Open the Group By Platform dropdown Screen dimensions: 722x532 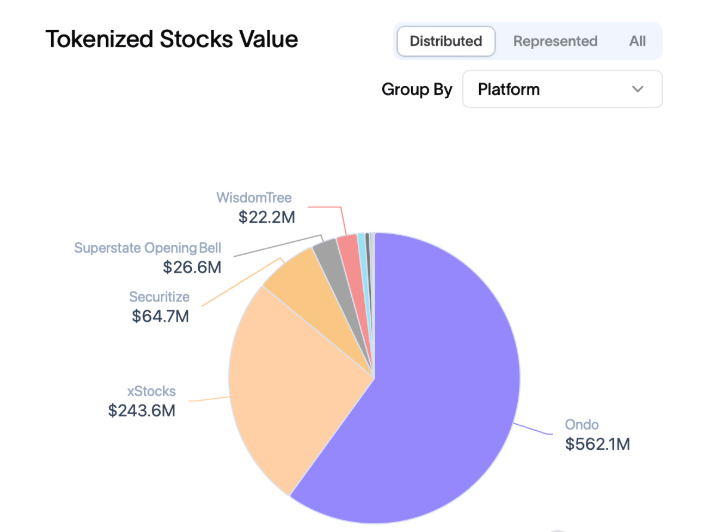(562, 89)
